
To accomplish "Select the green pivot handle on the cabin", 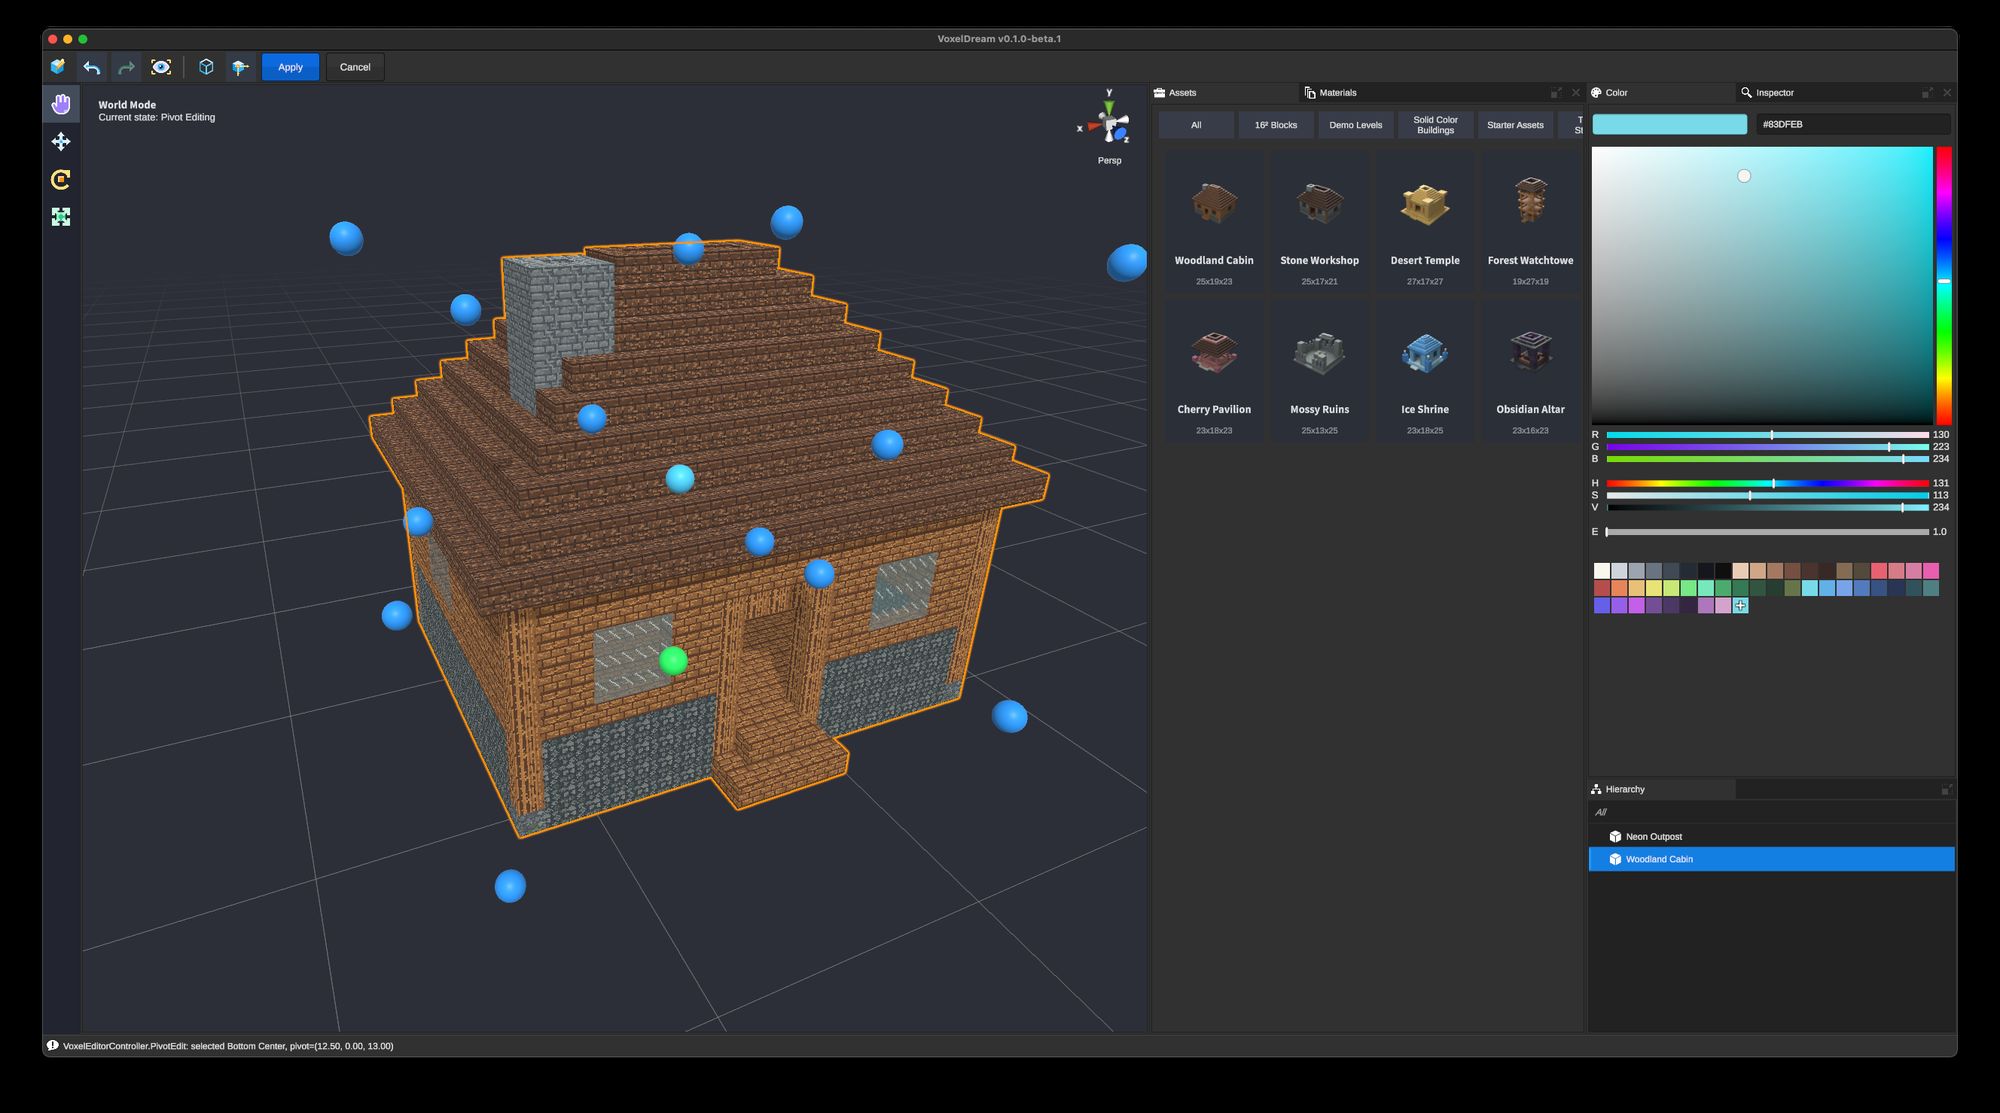I will 674,661.
